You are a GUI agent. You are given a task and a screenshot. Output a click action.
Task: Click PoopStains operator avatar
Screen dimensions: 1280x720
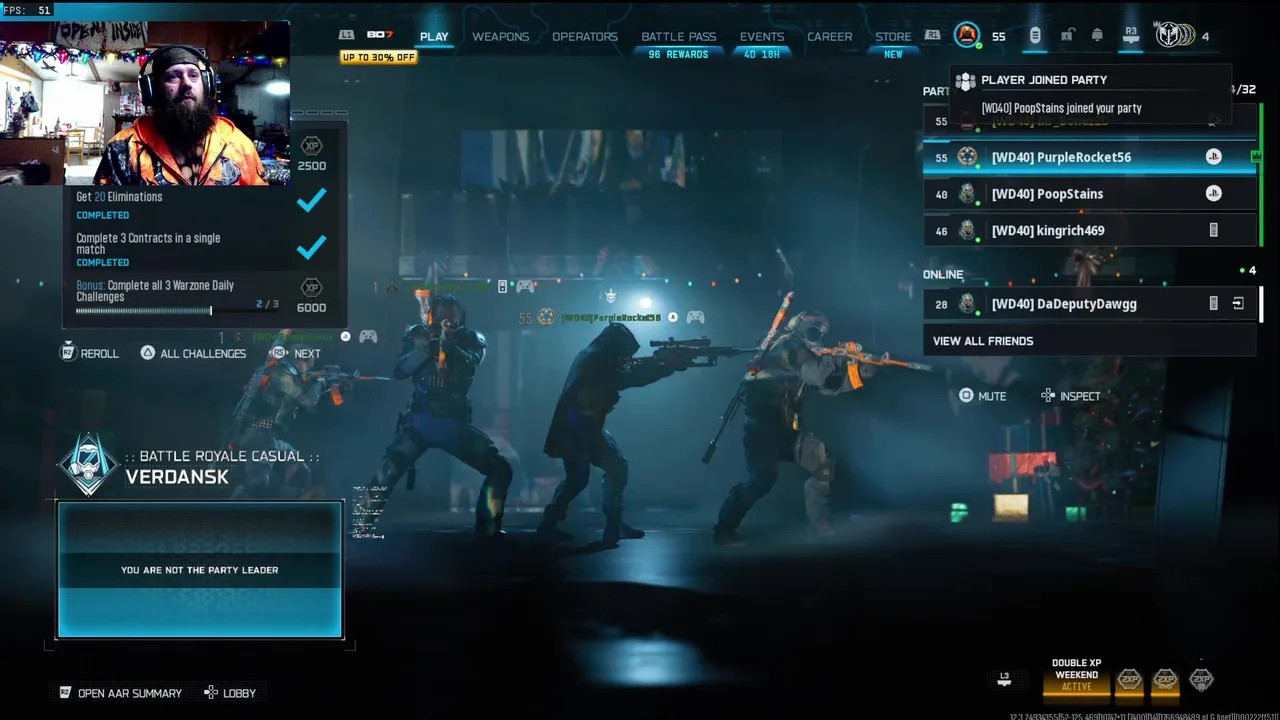967,194
